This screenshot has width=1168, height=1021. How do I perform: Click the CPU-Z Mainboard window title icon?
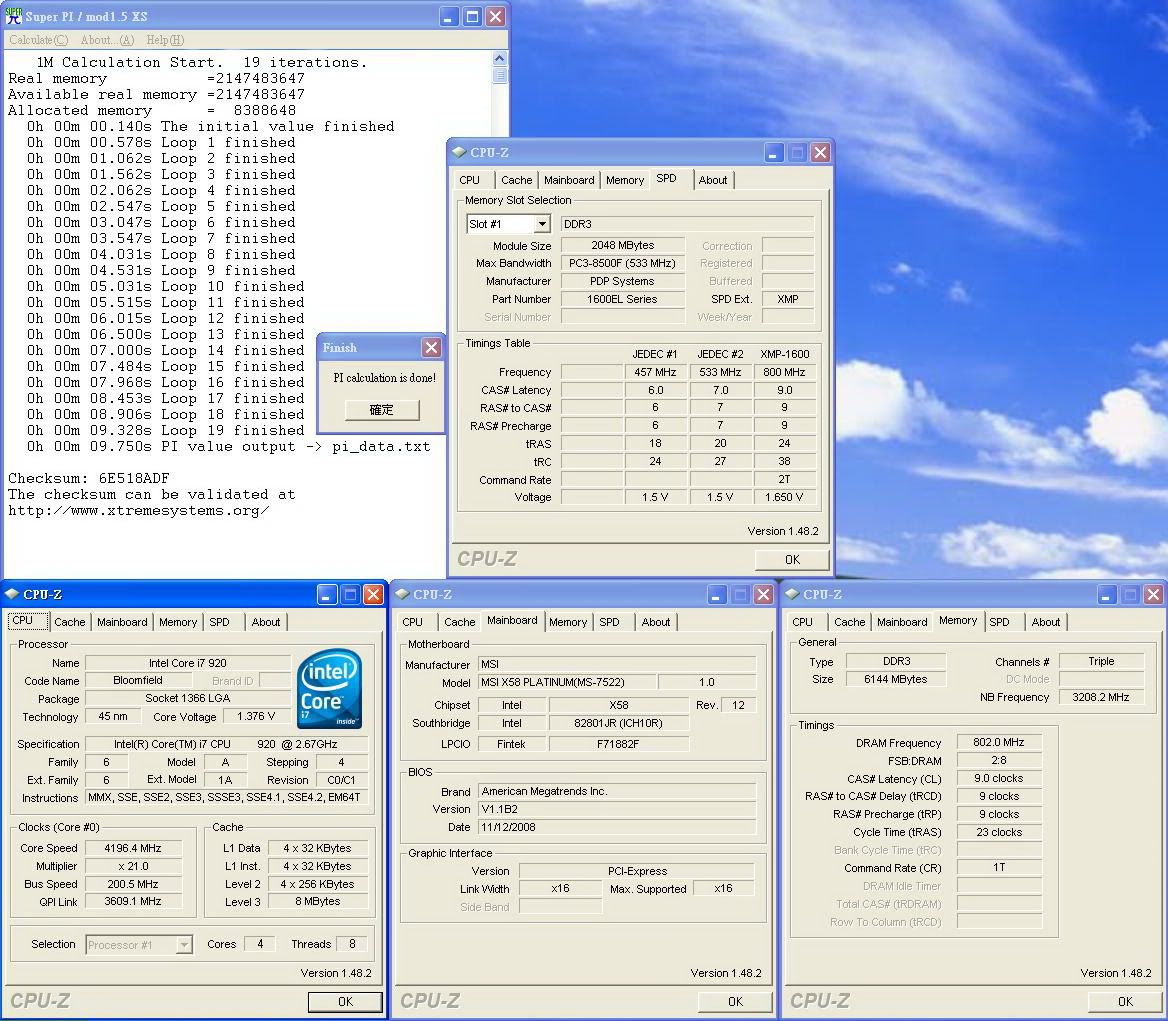pos(402,594)
